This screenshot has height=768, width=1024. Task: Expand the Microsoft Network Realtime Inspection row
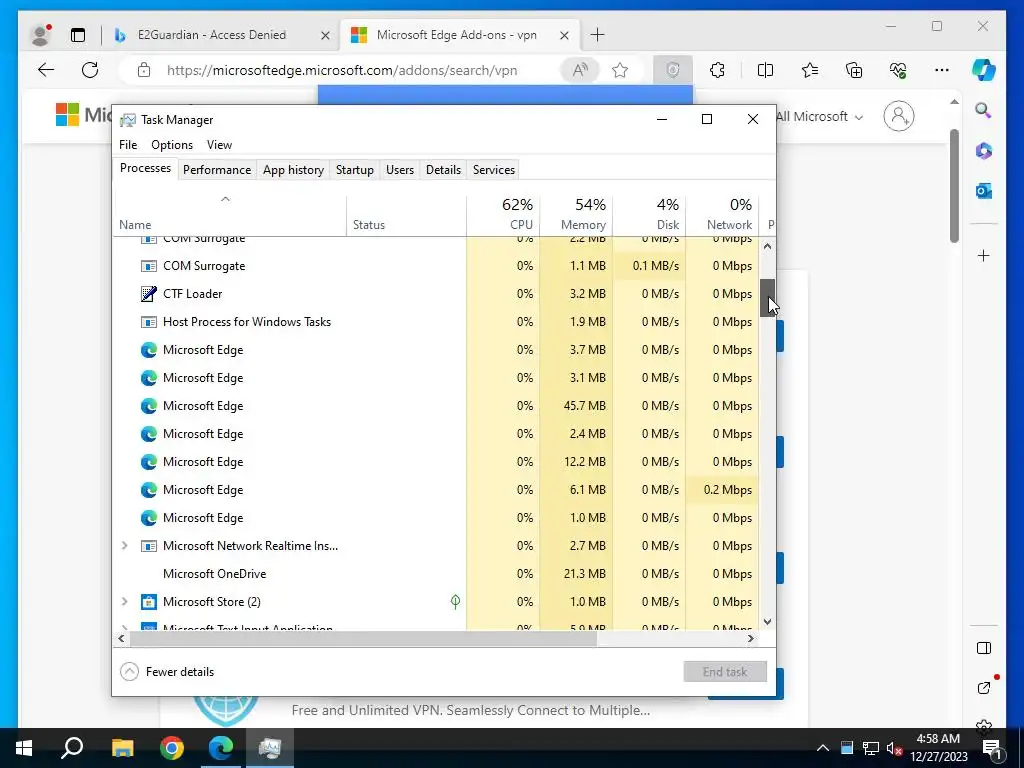click(x=124, y=545)
